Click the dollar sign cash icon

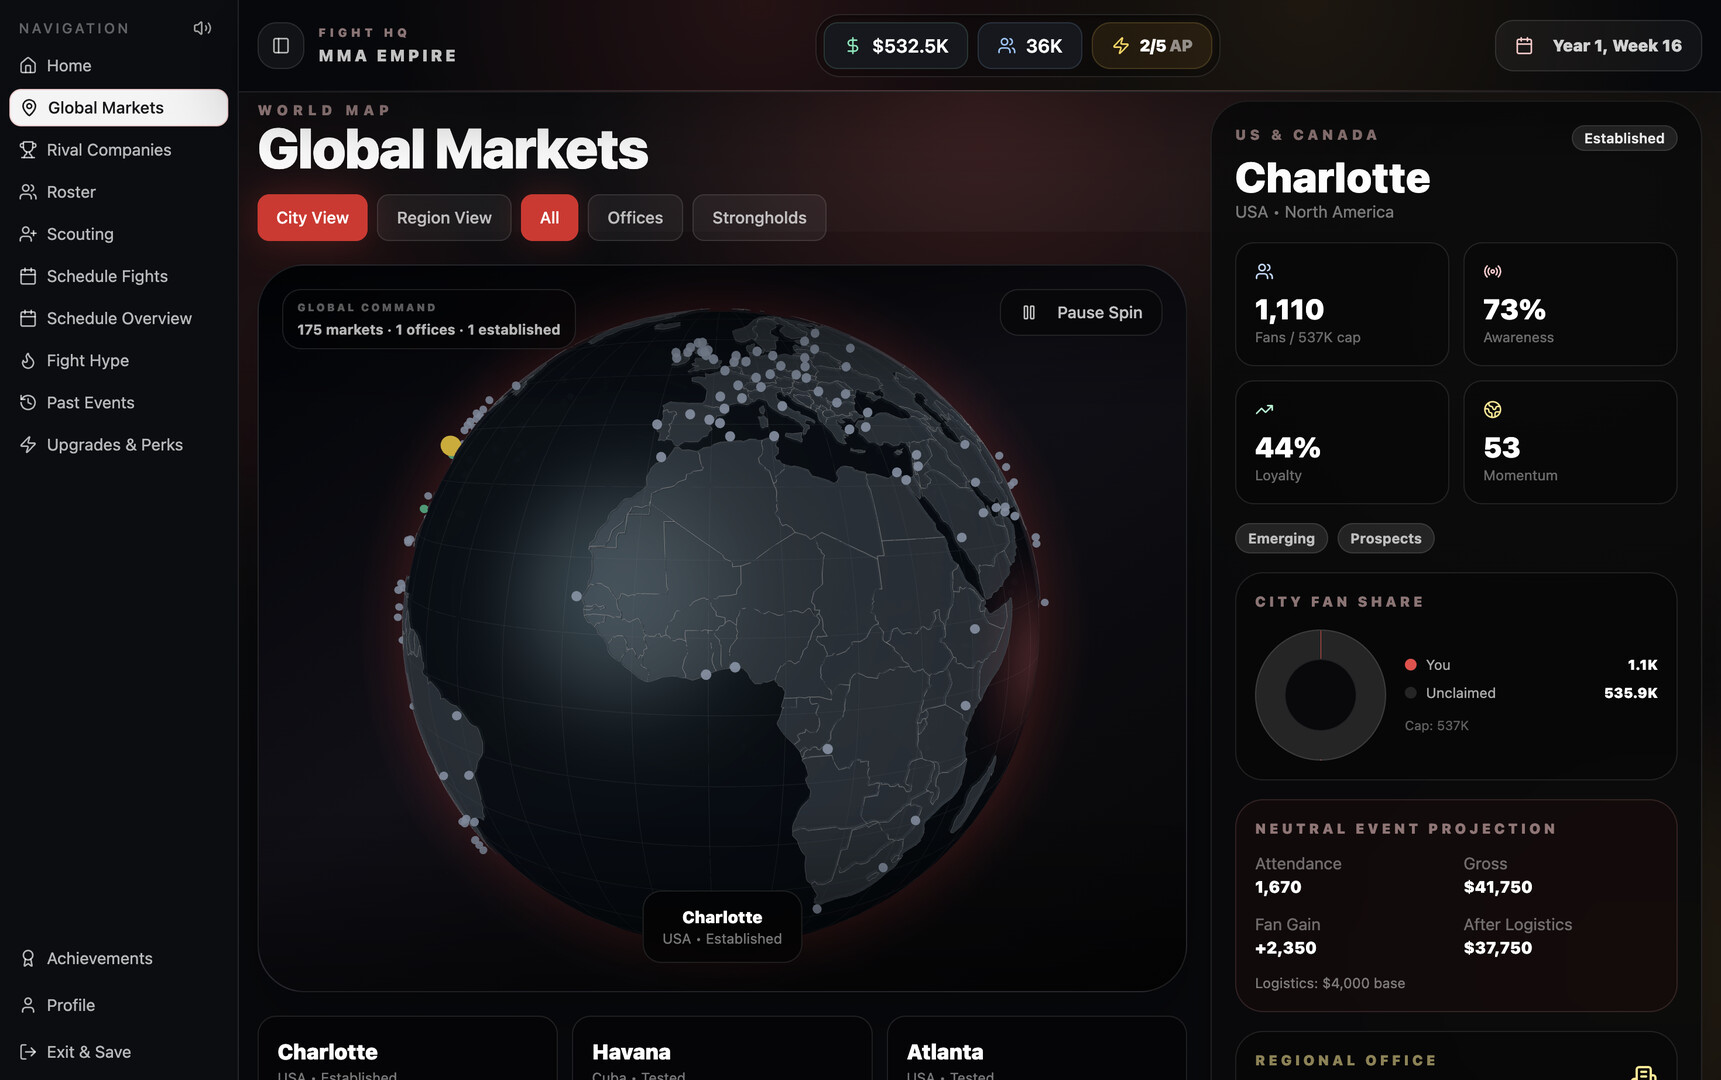coord(852,46)
